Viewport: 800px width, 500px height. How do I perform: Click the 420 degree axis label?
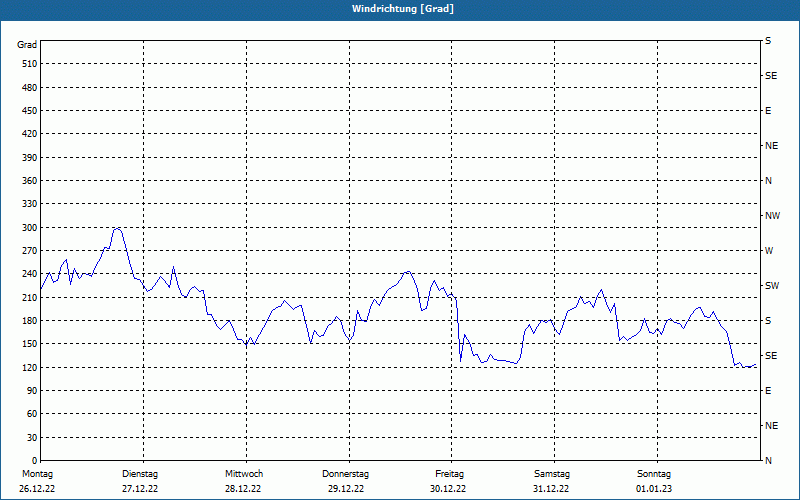[x=30, y=134]
